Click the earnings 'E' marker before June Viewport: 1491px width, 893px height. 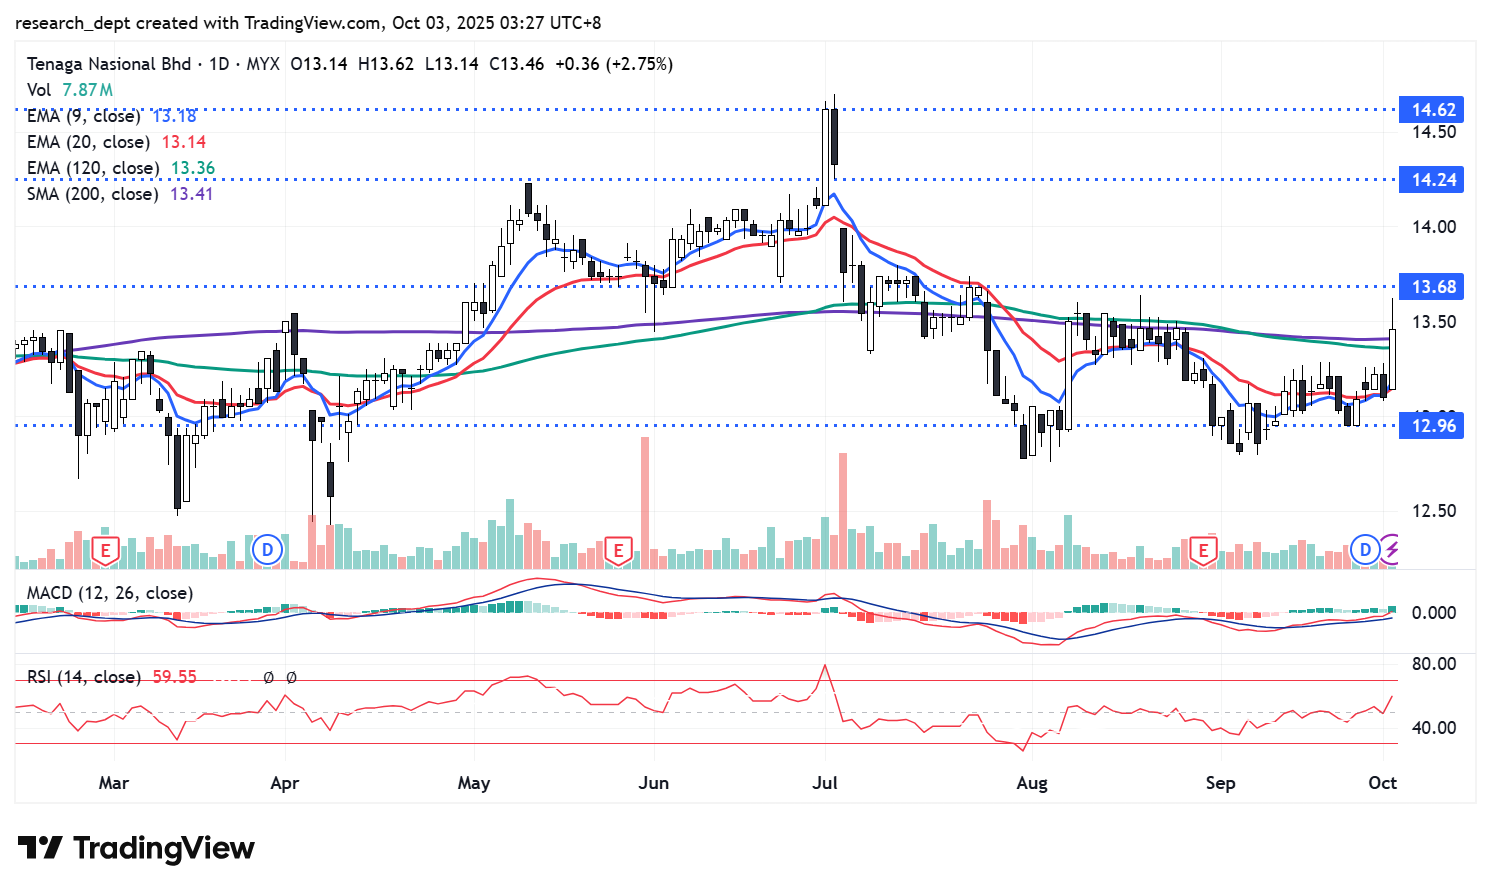click(x=618, y=550)
